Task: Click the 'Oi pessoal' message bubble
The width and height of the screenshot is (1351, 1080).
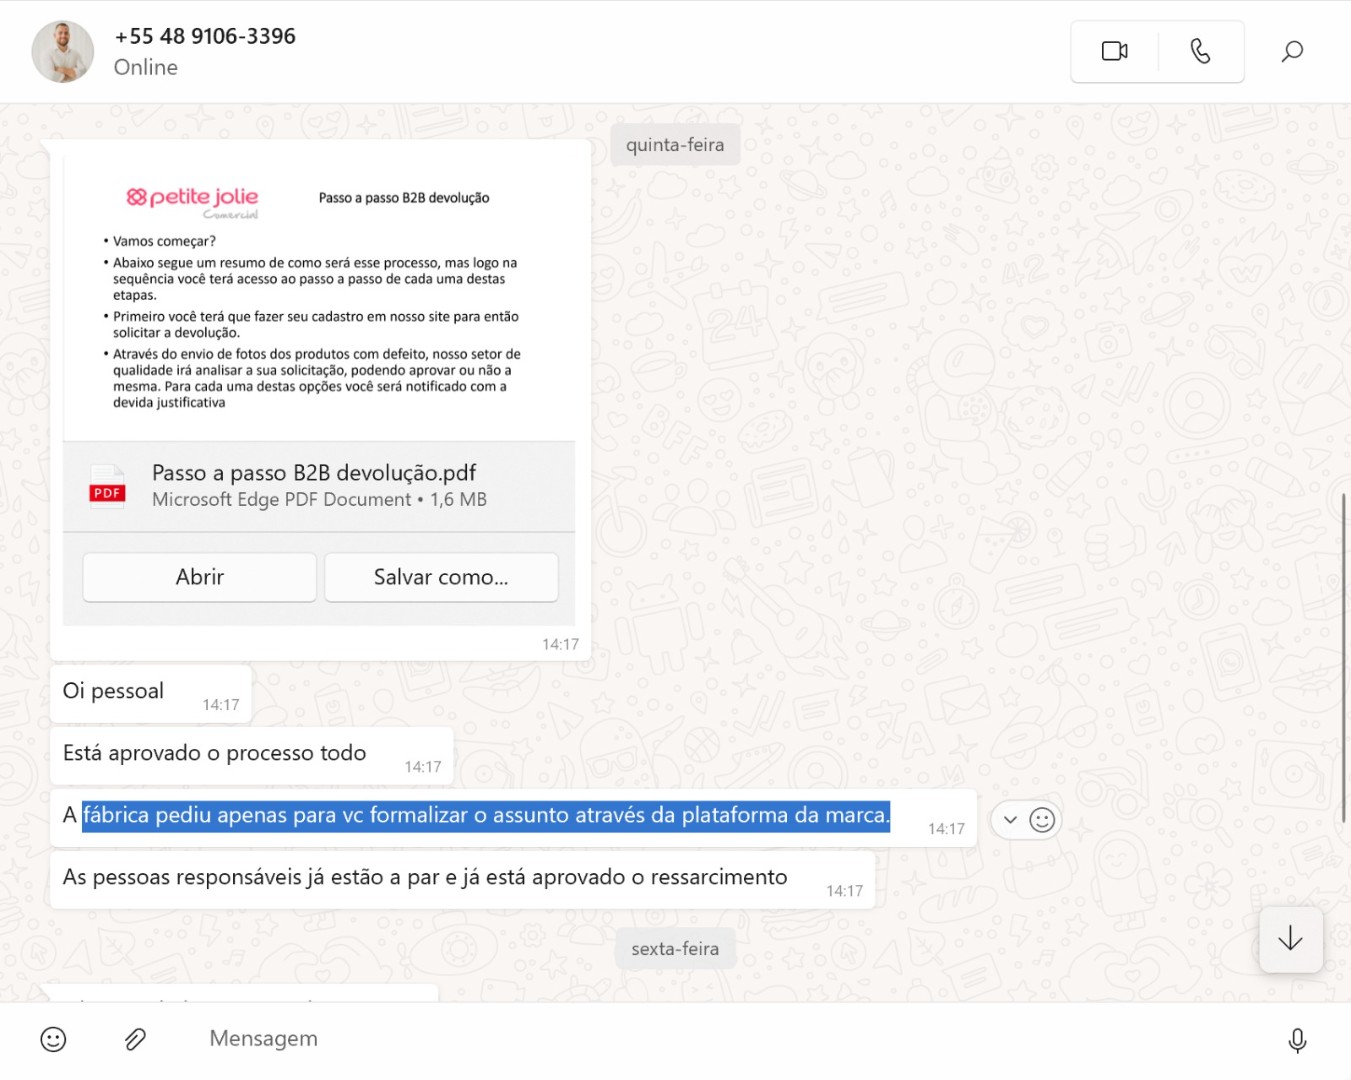Action: click(x=114, y=692)
